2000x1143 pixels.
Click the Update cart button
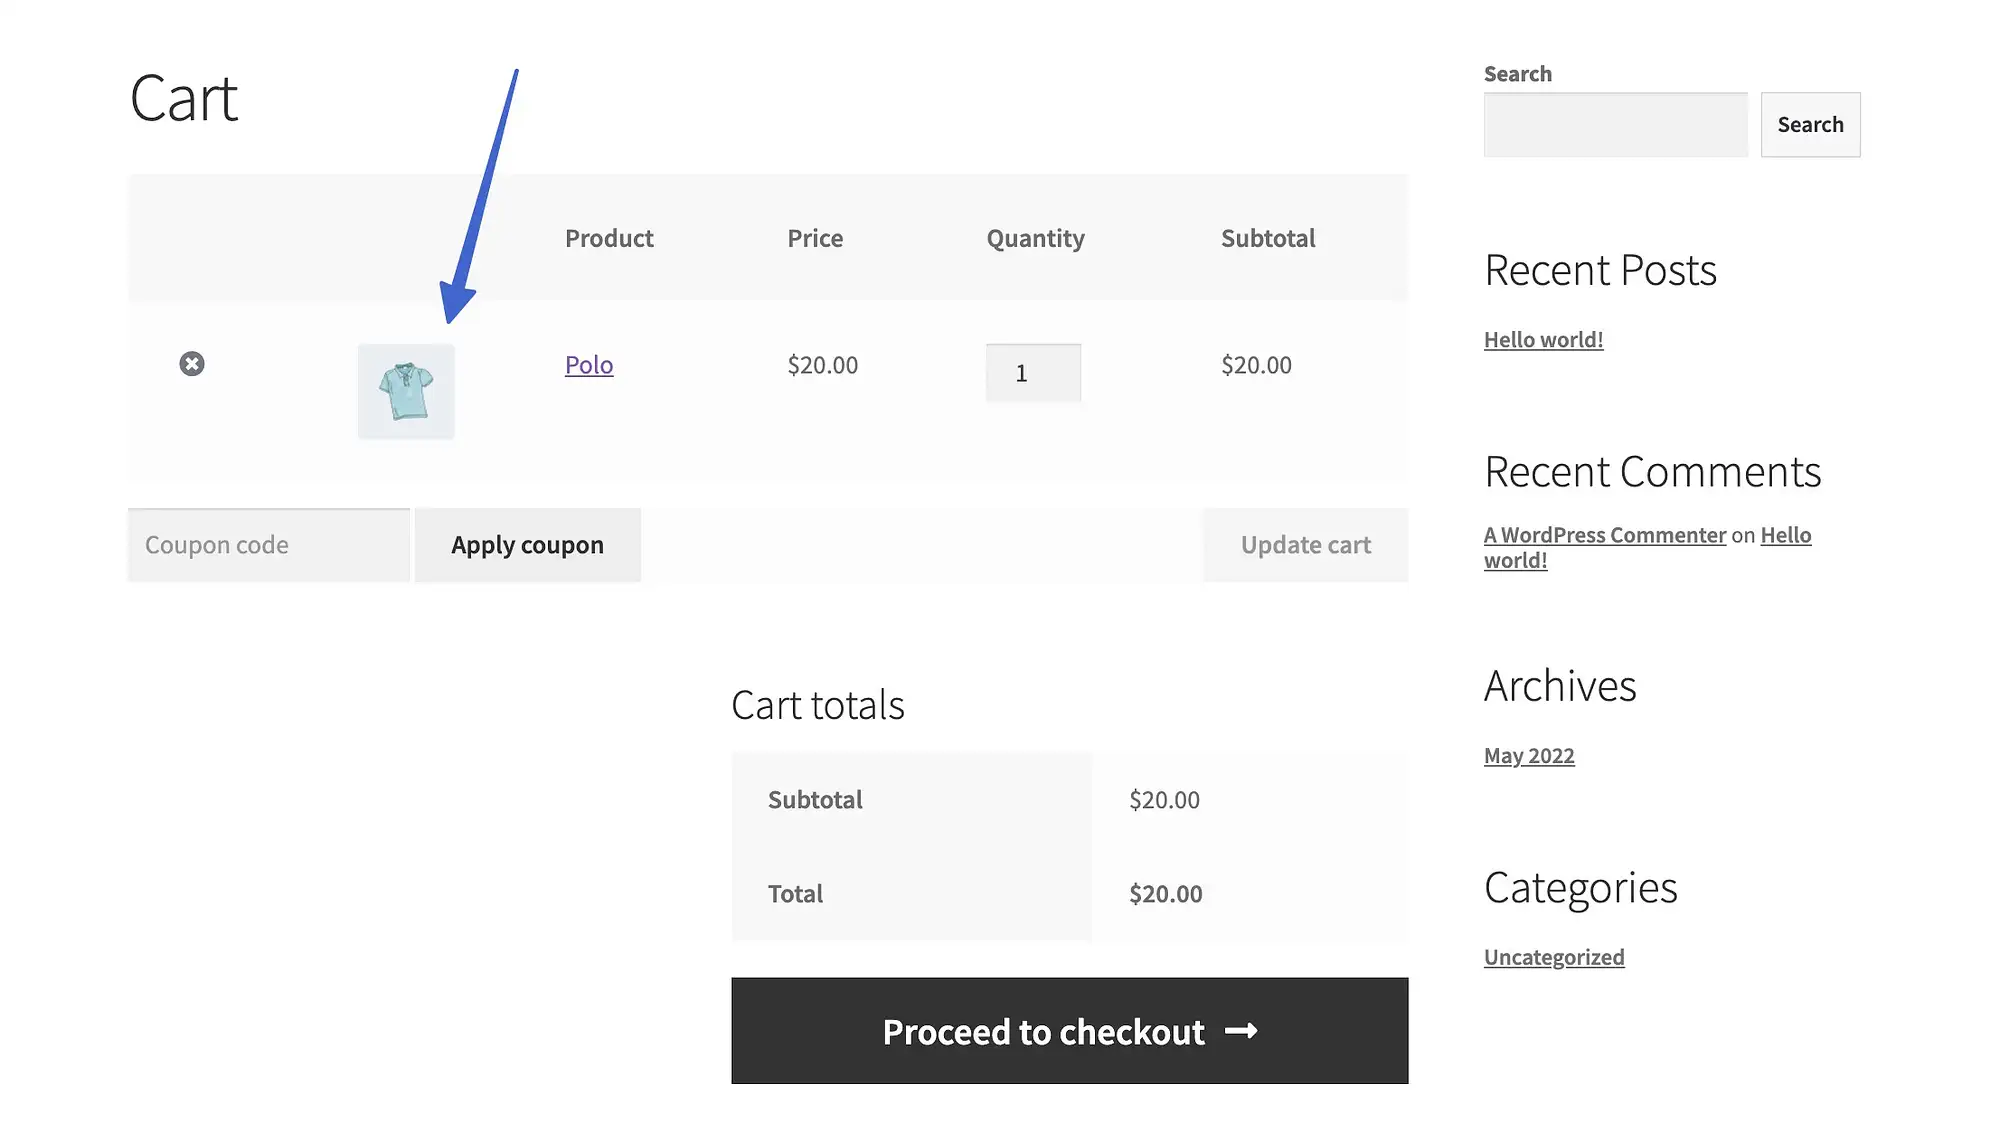coord(1305,544)
